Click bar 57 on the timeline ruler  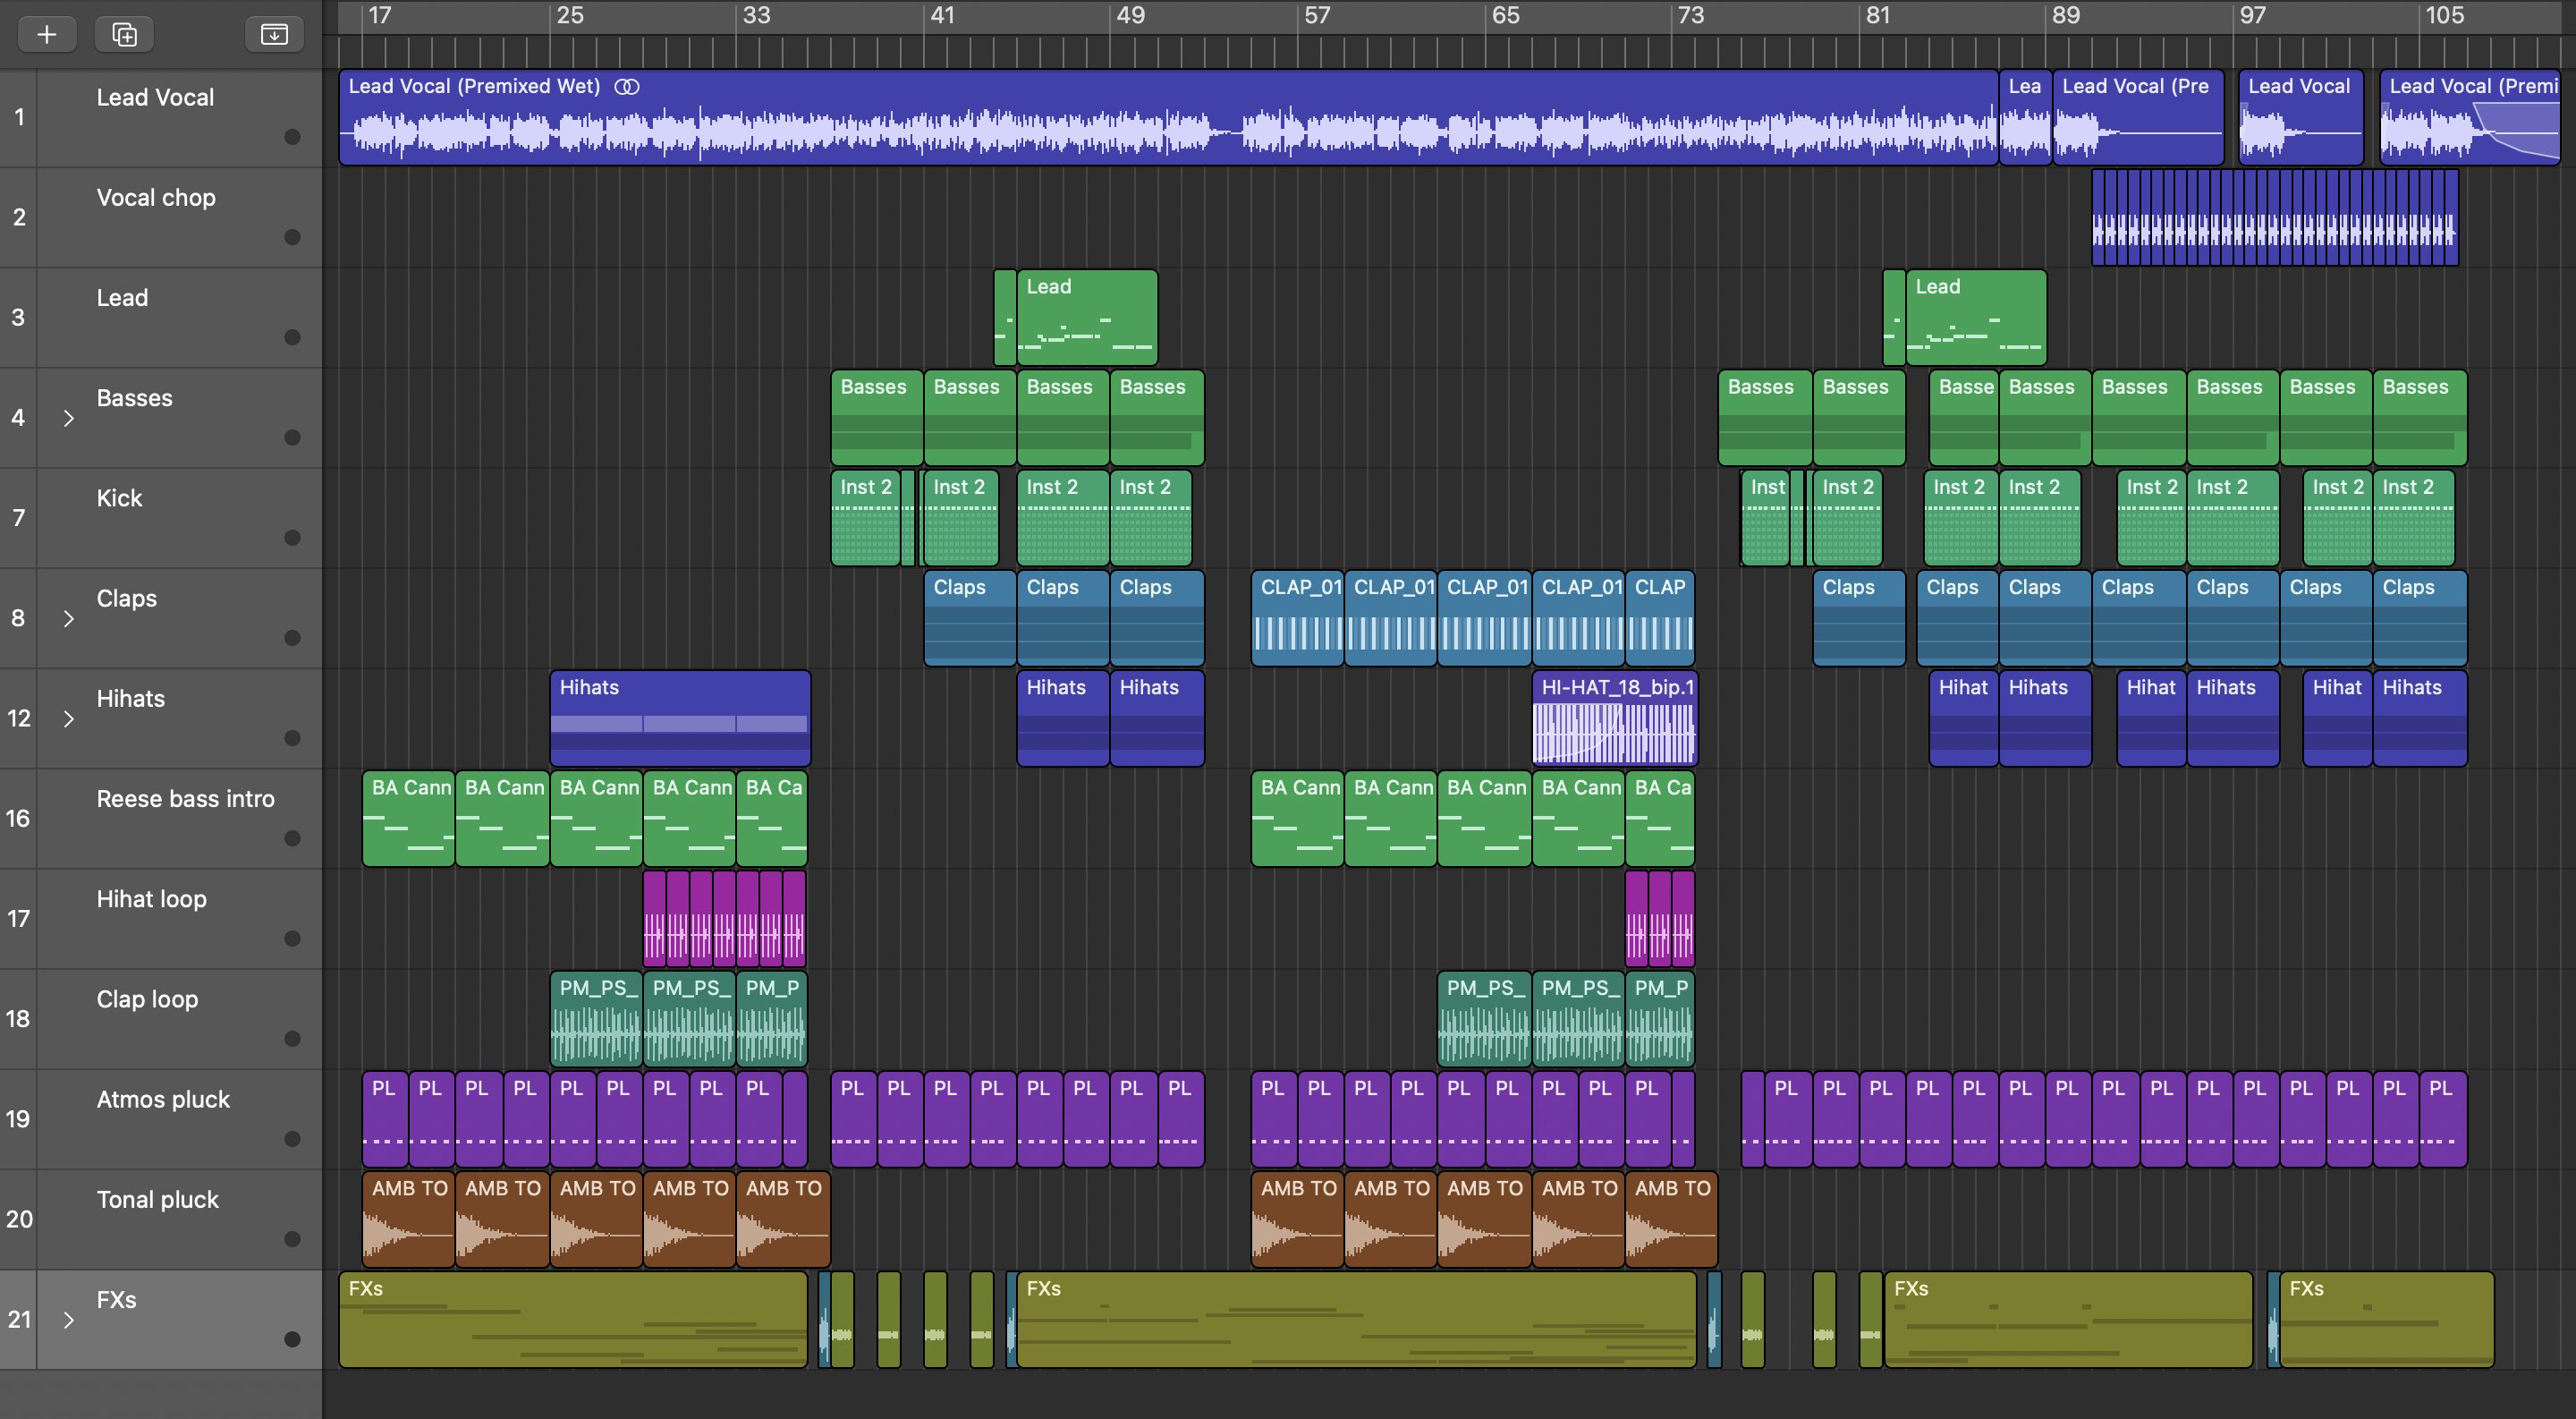(1317, 16)
